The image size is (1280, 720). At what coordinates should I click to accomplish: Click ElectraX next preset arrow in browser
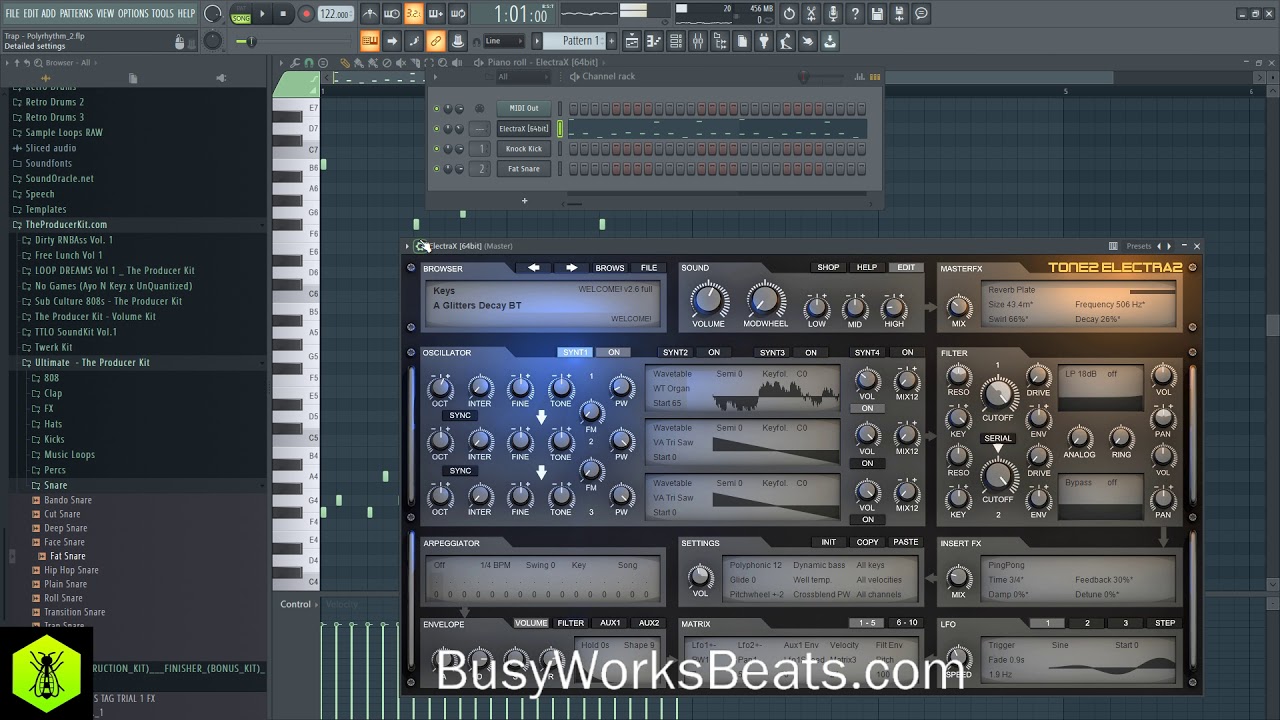(x=571, y=268)
